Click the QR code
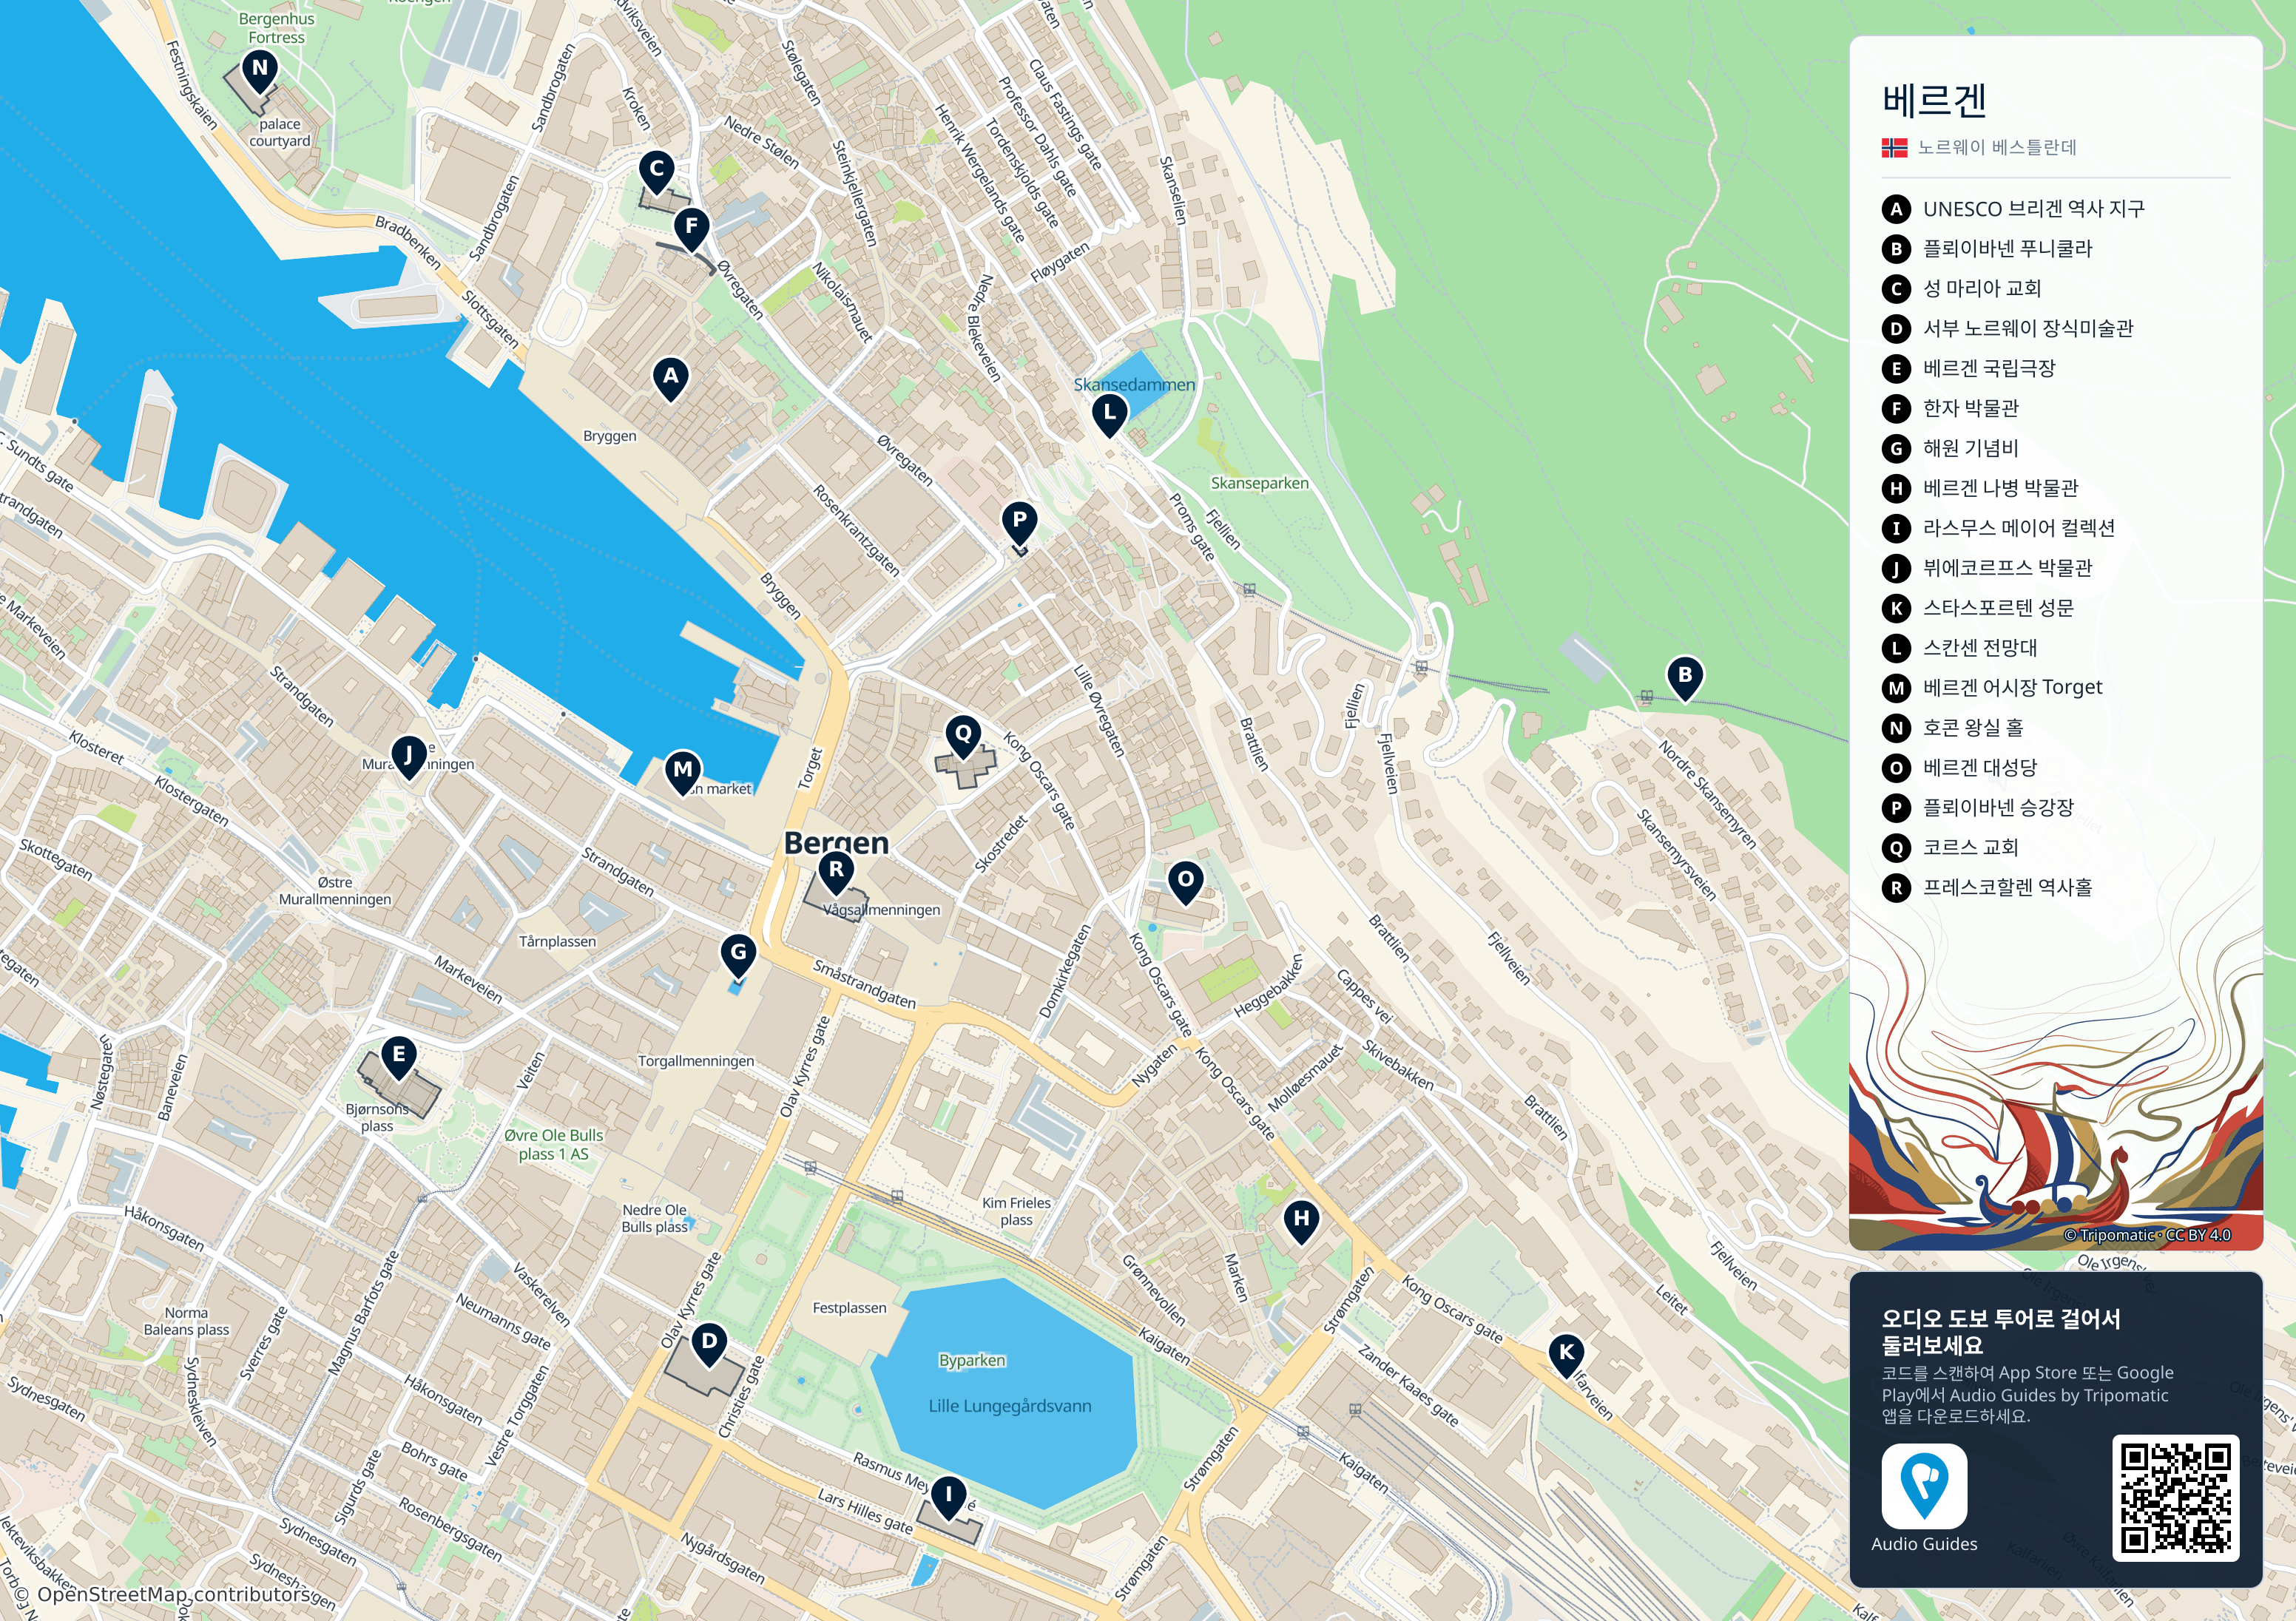This screenshot has width=2296, height=1621. (2175, 1497)
